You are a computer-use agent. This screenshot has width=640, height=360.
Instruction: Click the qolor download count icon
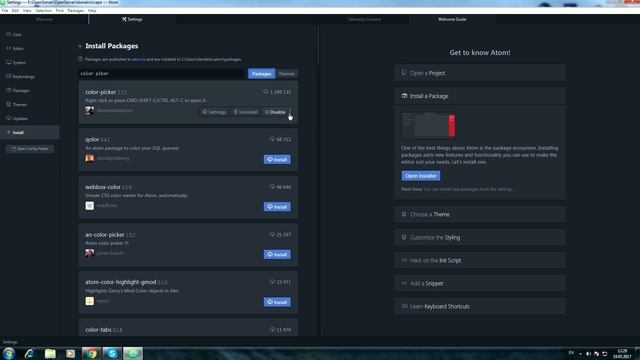click(272, 139)
